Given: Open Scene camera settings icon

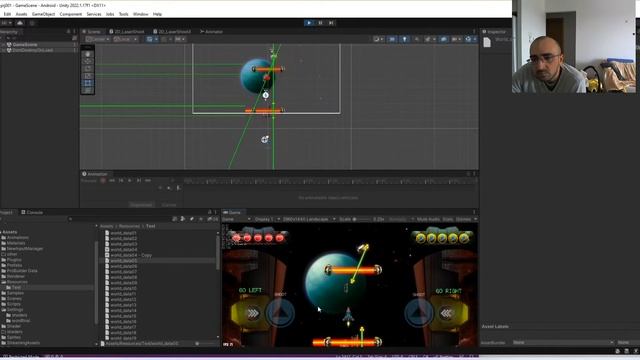Looking at the screenshot, I should pos(455,39).
